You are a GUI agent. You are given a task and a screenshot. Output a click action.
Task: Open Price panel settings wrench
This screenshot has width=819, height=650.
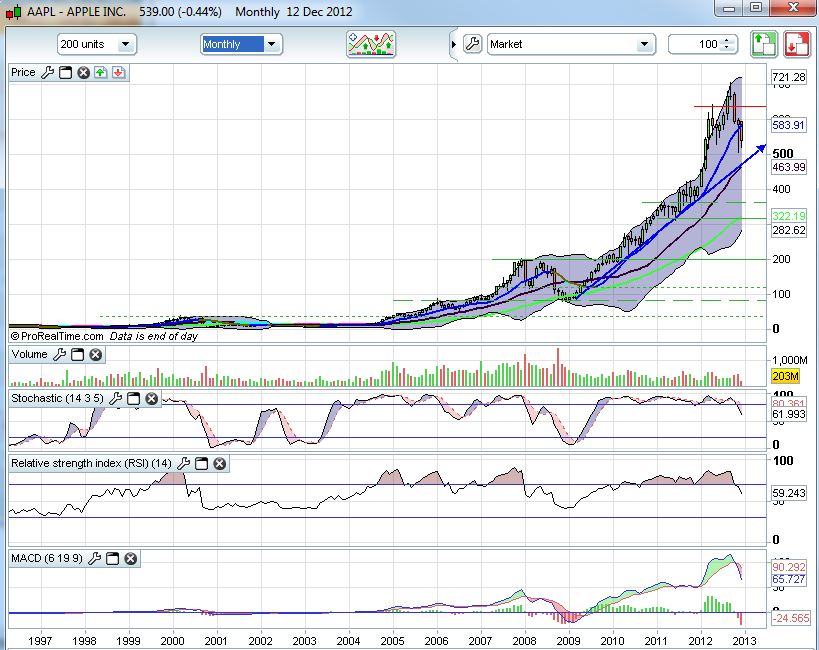click(x=48, y=73)
